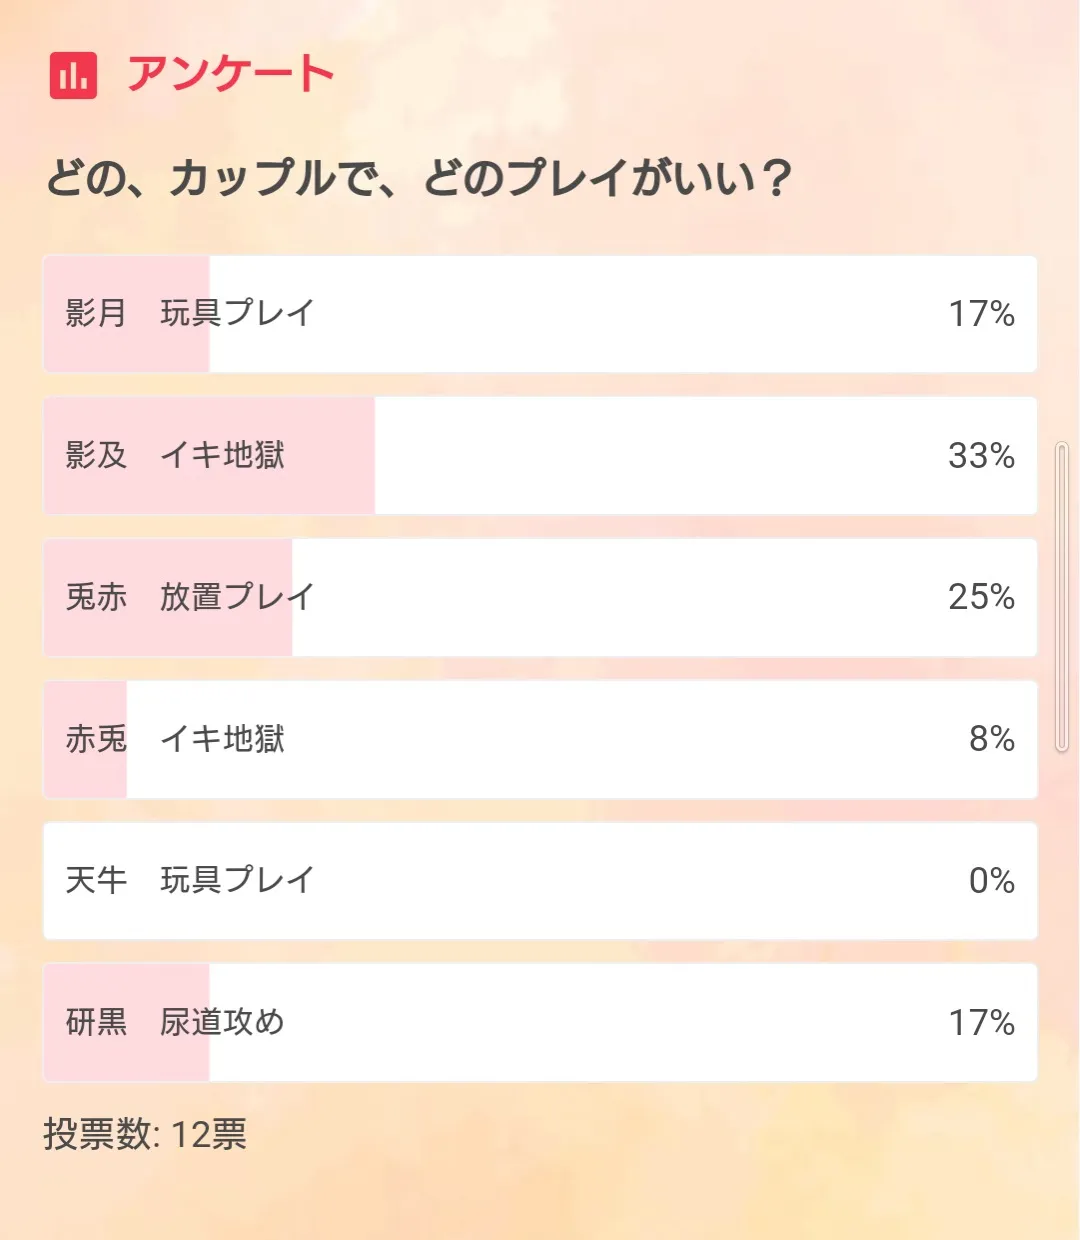Click the 17% label on the 影月 row
The height and width of the screenshot is (1240, 1080).
point(981,314)
